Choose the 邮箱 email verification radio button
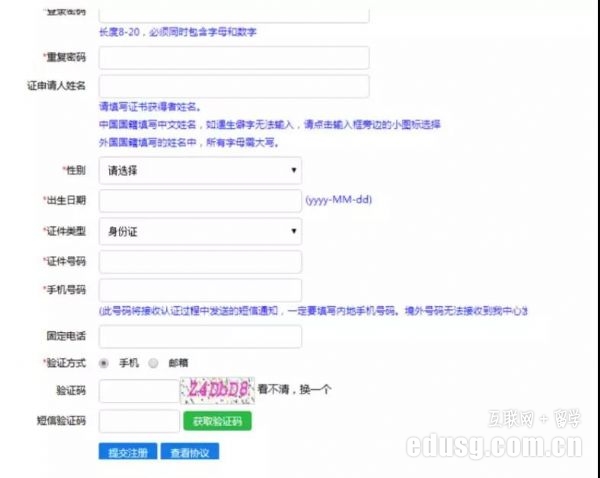 click(153, 363)
